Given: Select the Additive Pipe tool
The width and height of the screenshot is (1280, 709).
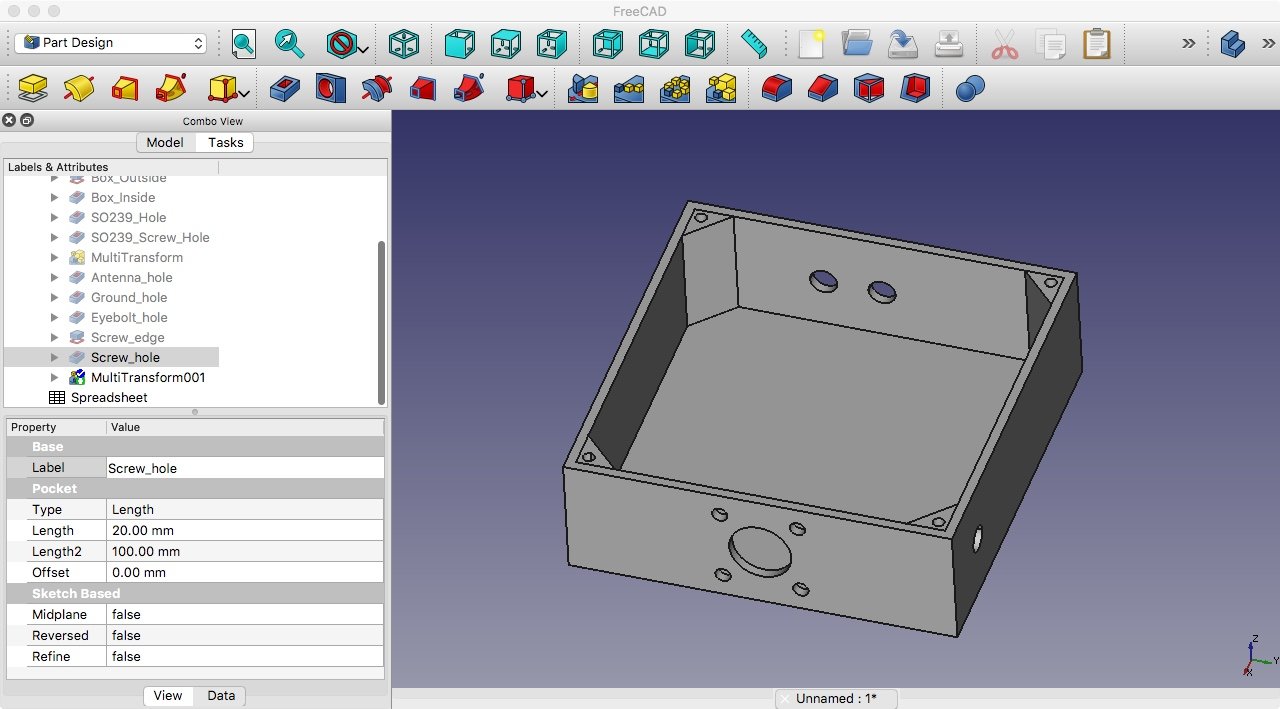Looking at the screenshot, I should [x=171, y=88].
